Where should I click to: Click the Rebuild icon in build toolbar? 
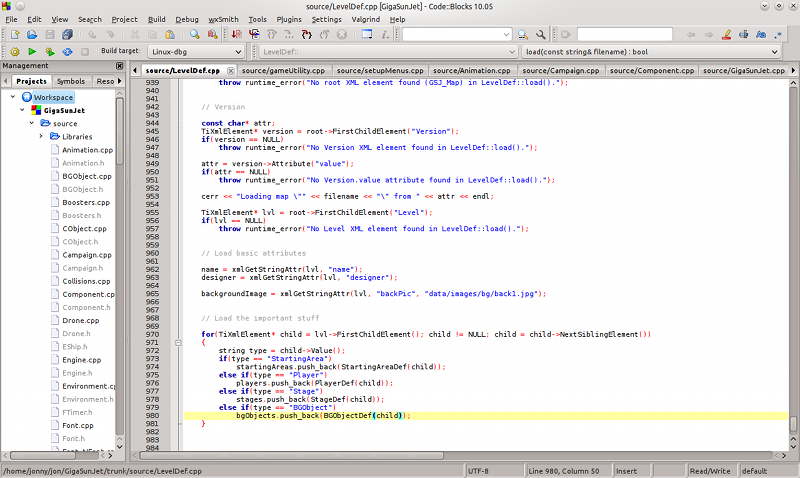coord(66,51)
